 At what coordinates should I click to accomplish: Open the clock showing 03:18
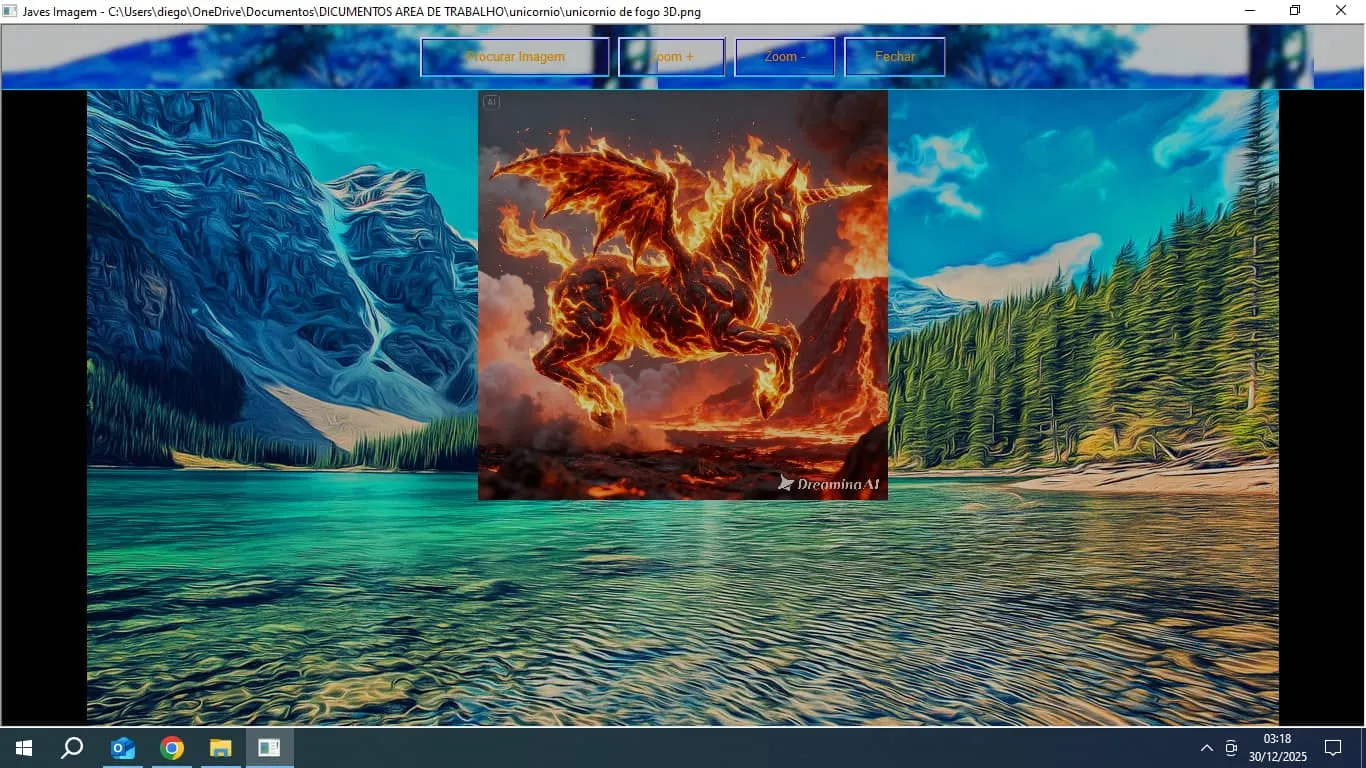coord(1277,748)
